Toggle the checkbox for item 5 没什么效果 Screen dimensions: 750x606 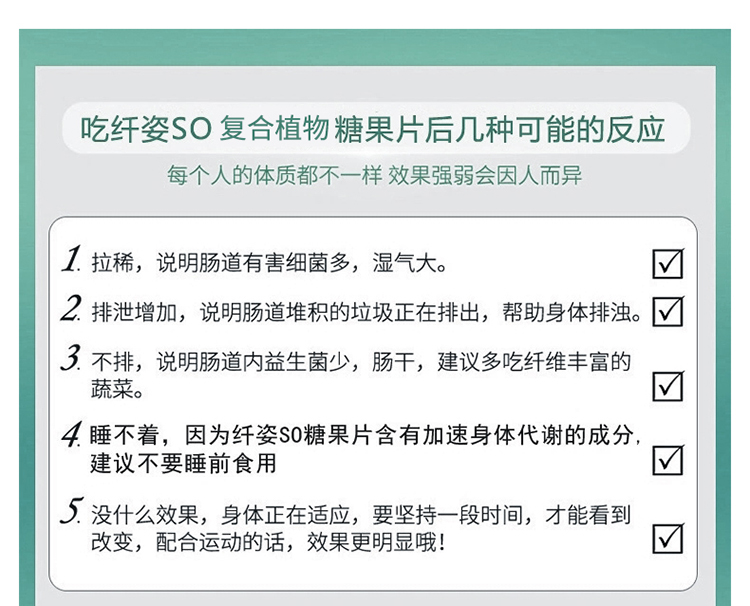click(668, 538)
